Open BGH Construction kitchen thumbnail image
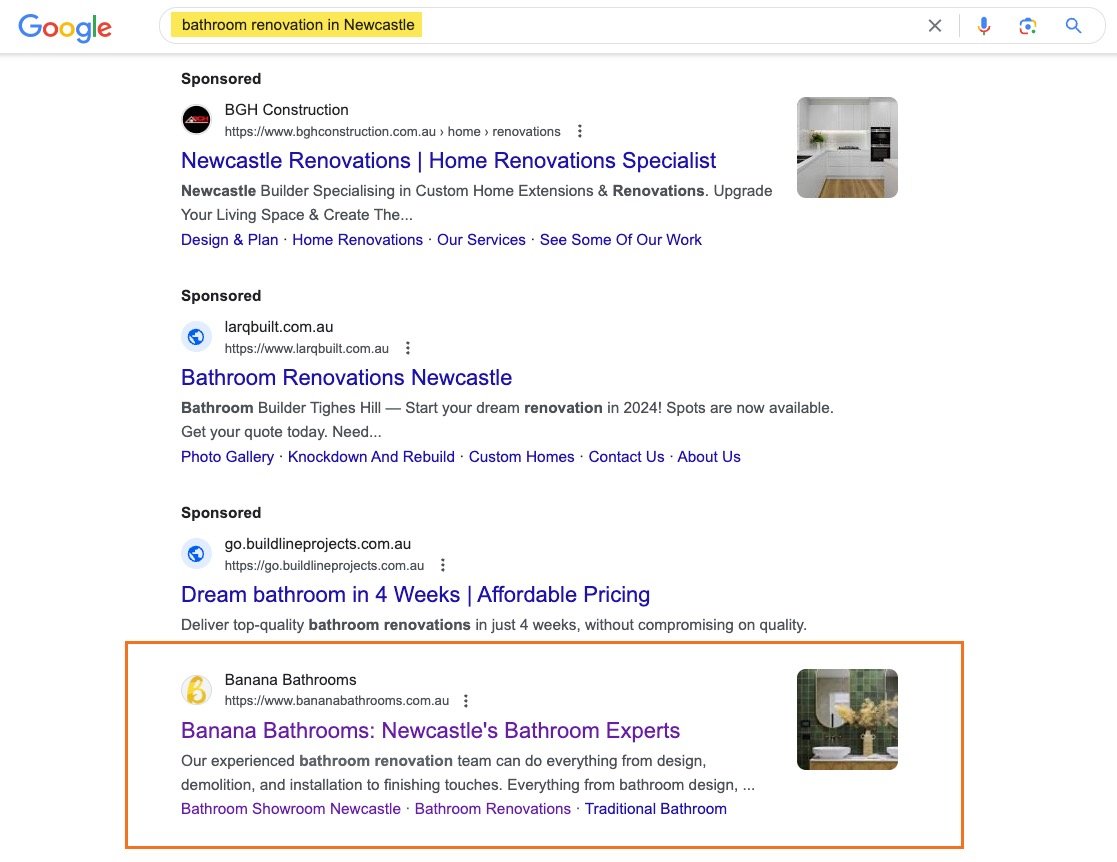The width and height of the screenshot is (1117, 862). (847, 147)
